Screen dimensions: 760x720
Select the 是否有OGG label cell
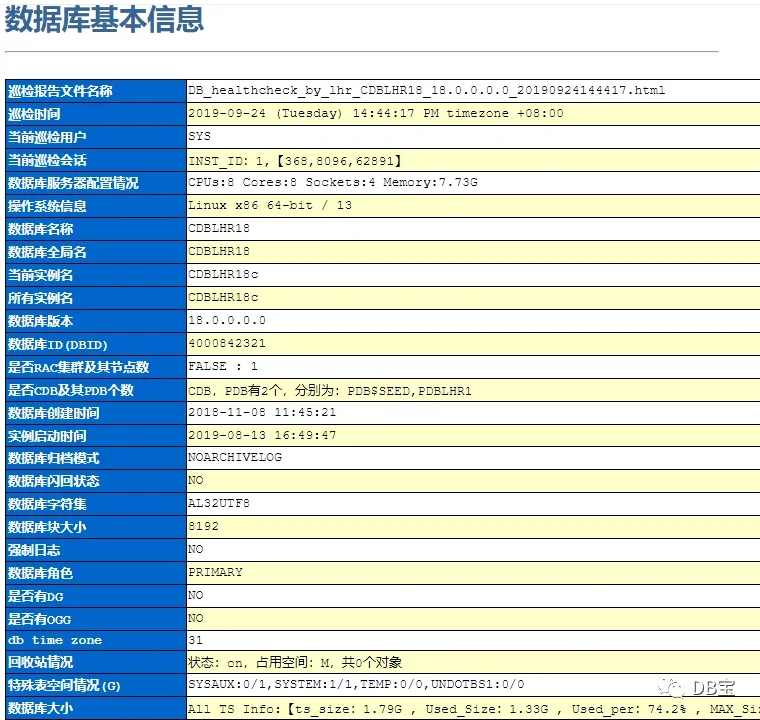96,620
